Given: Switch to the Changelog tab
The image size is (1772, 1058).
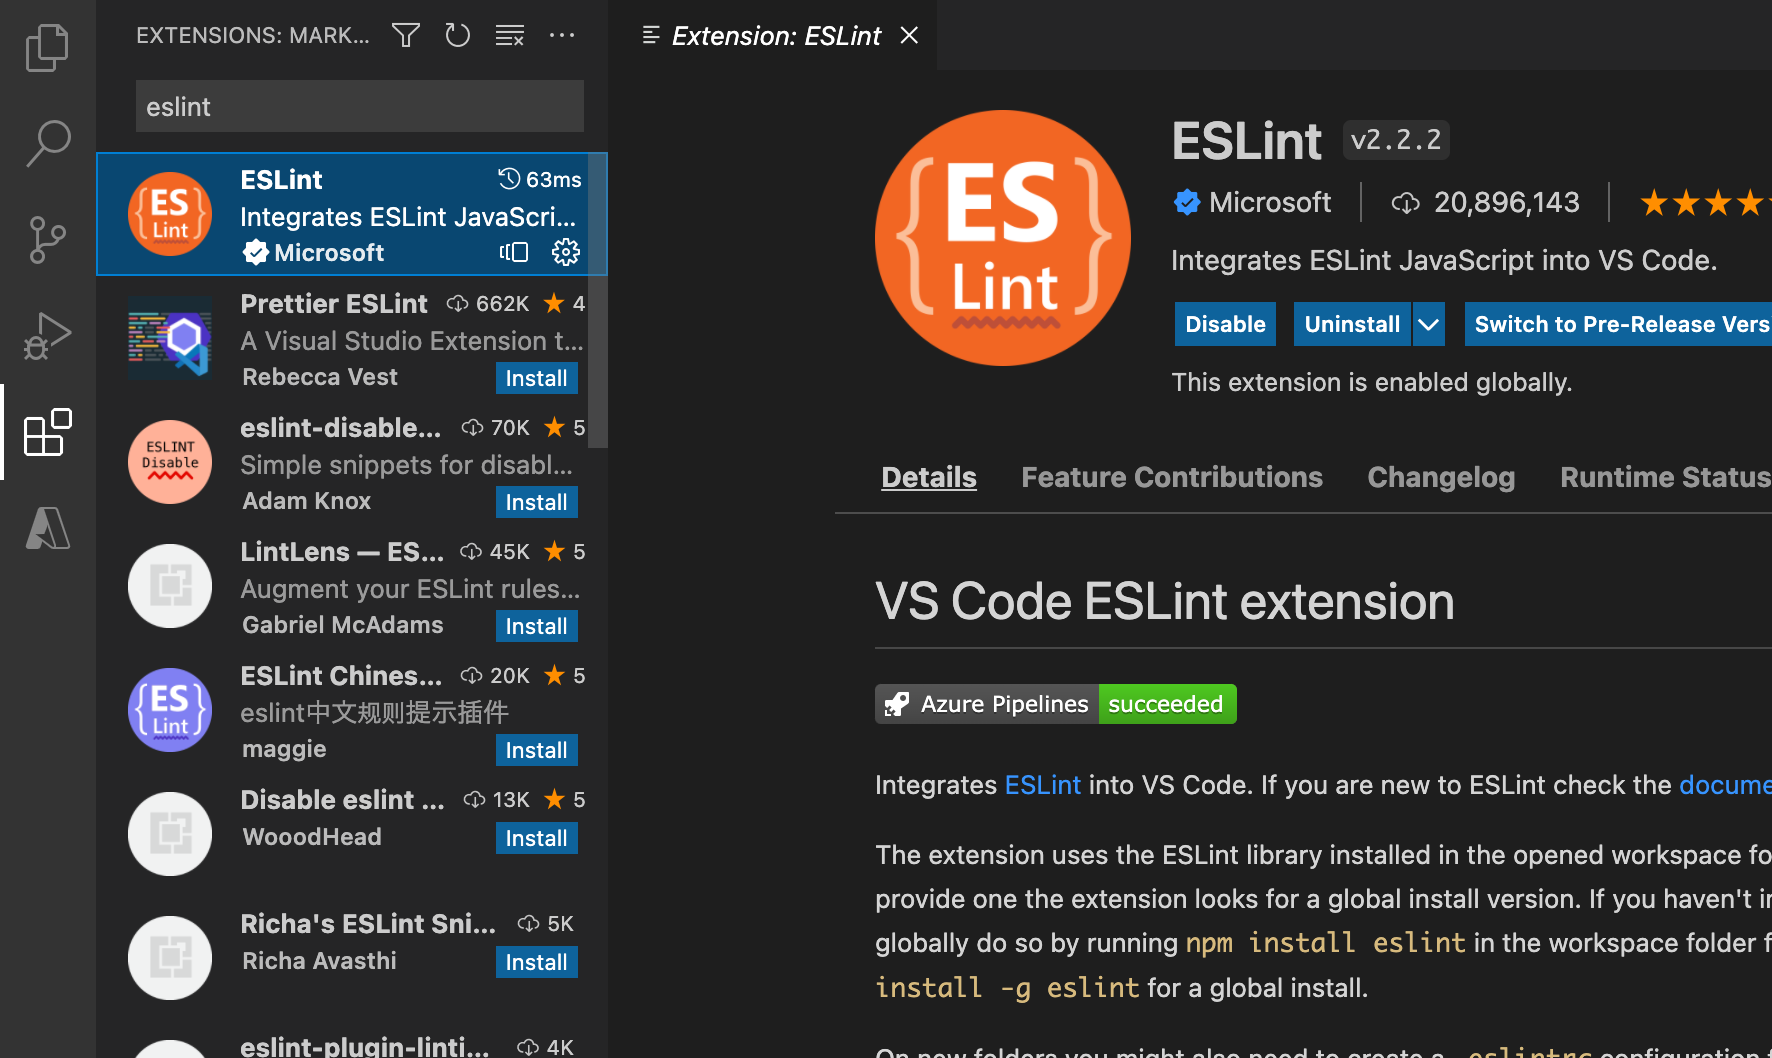Looking at the screenshot, I should (1440, 477).
